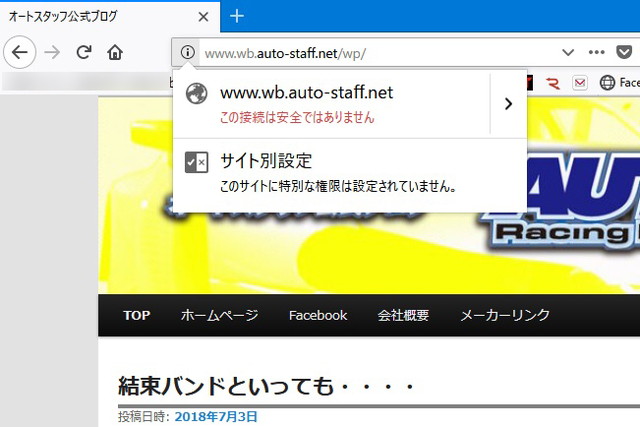Open the browser home page

(x=115, y=52)
